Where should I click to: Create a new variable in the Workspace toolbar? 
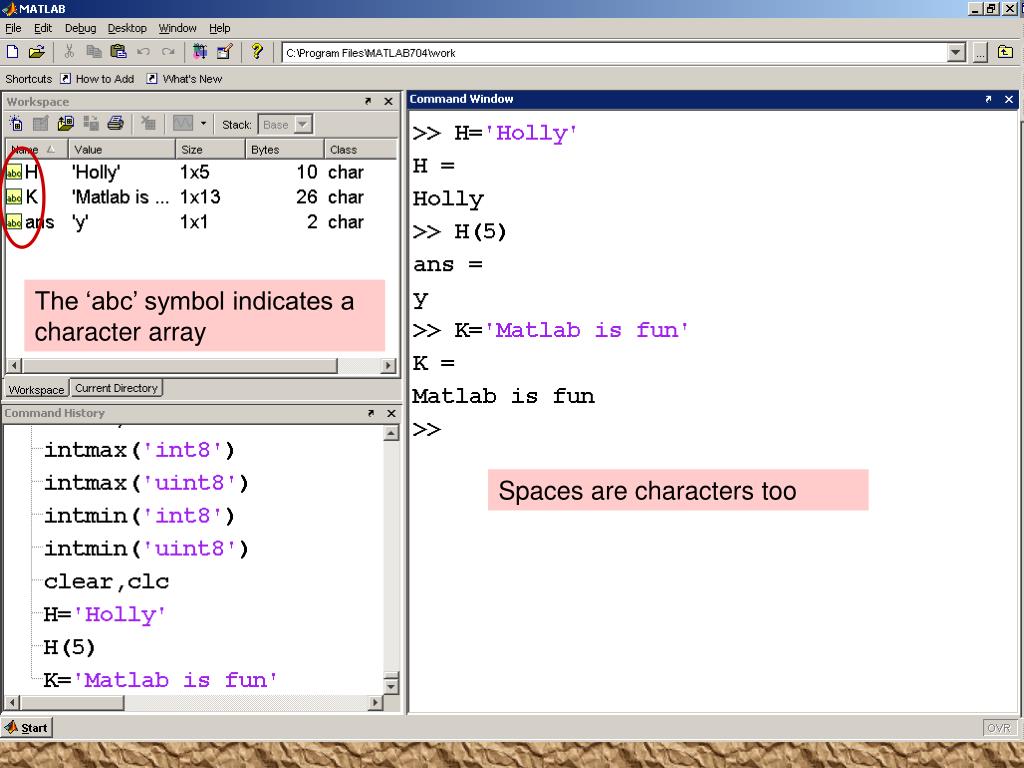pyautogui.click(x=16, y=123)
